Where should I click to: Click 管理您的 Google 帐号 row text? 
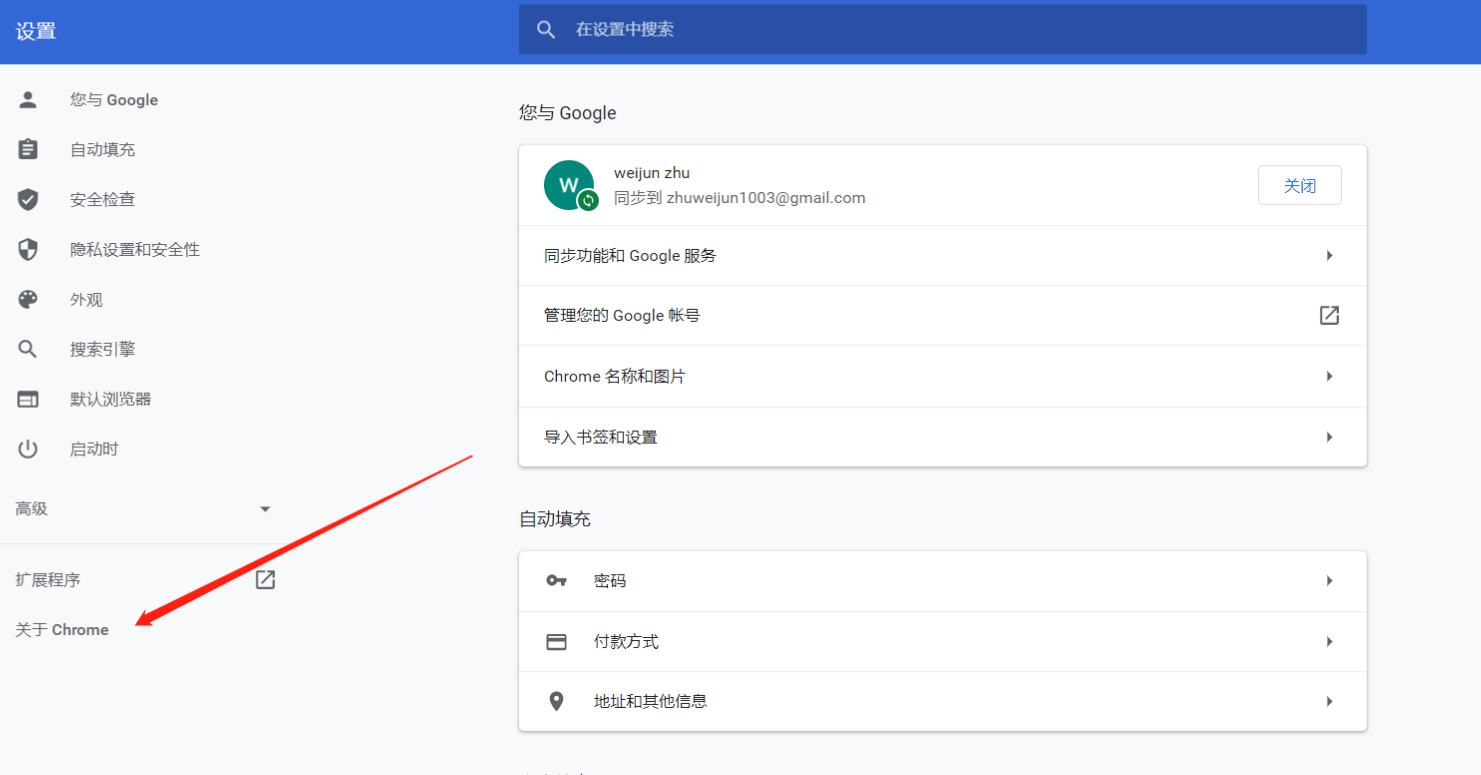622,315
